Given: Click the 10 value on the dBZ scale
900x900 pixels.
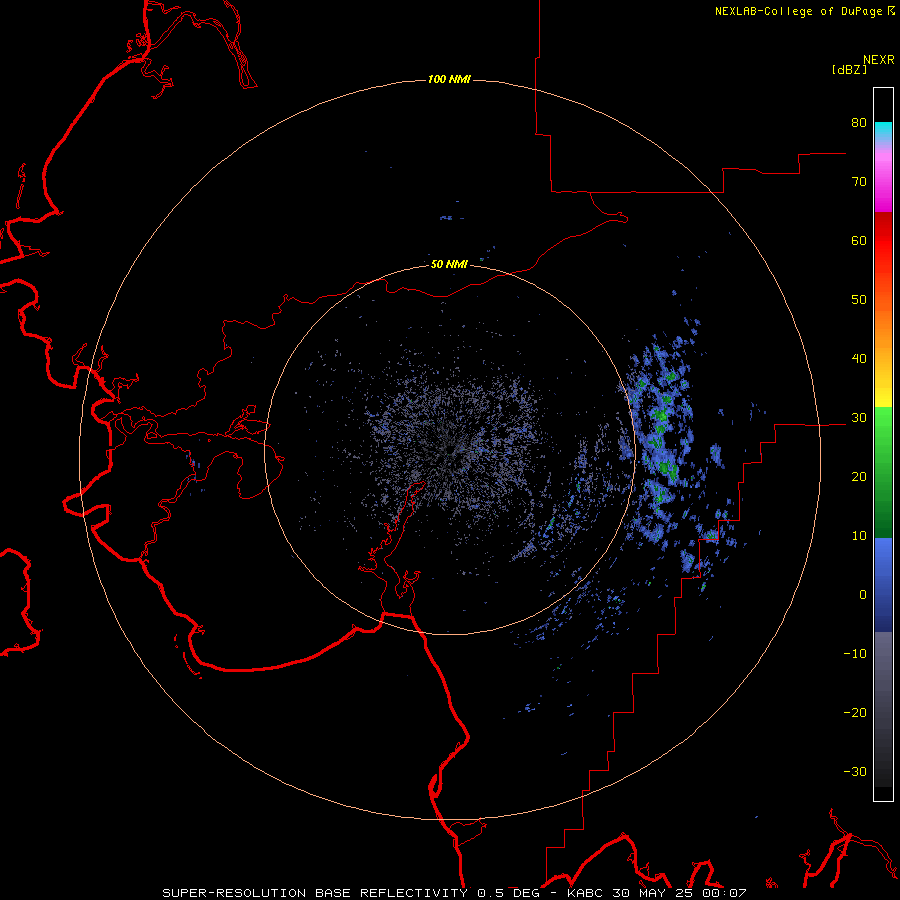Looking at the screenshot, I should pos(859,536).
